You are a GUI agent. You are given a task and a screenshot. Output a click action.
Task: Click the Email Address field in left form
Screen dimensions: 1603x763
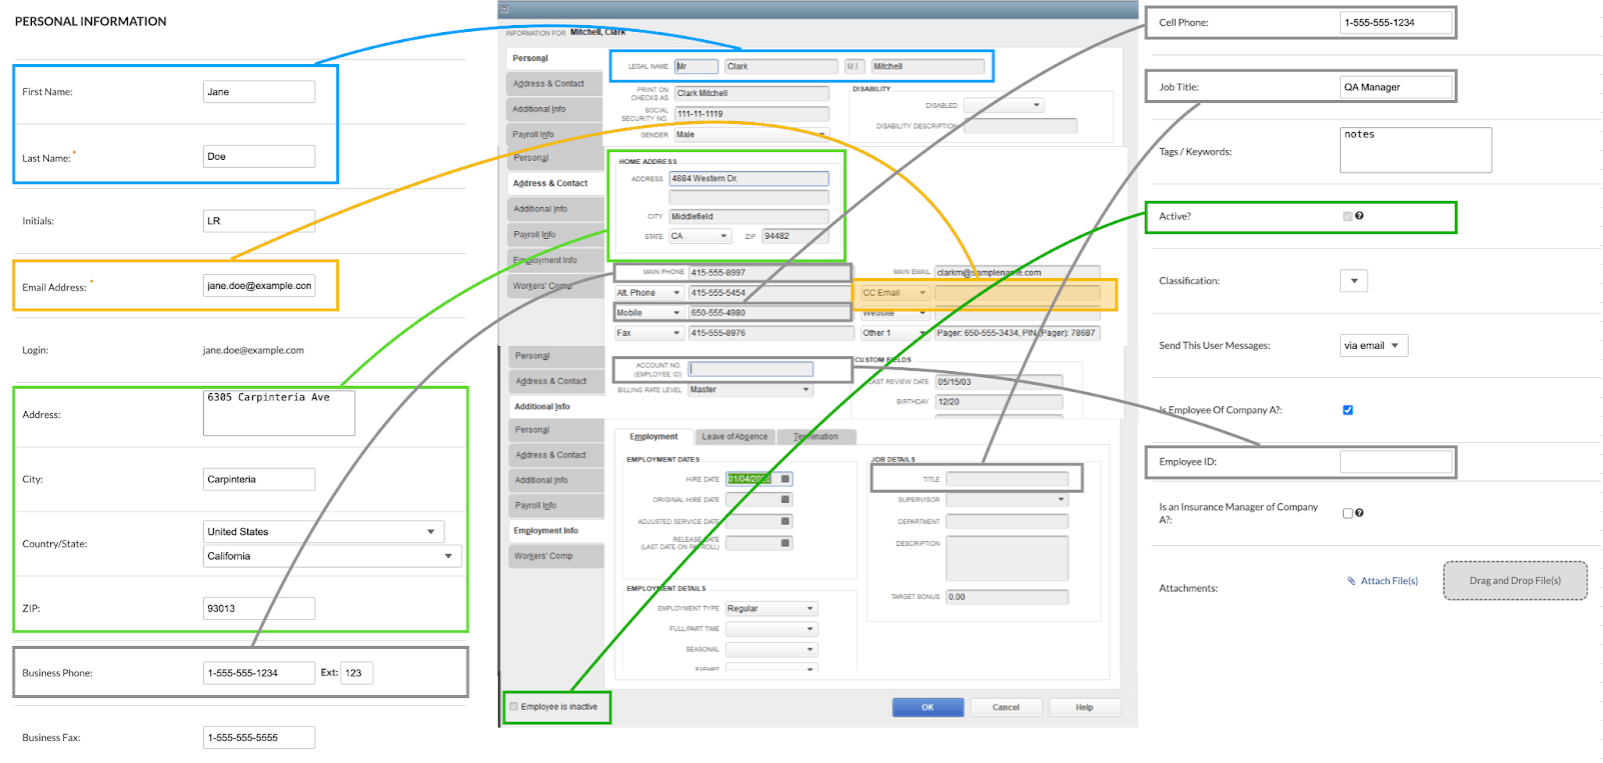pos(259,286)
